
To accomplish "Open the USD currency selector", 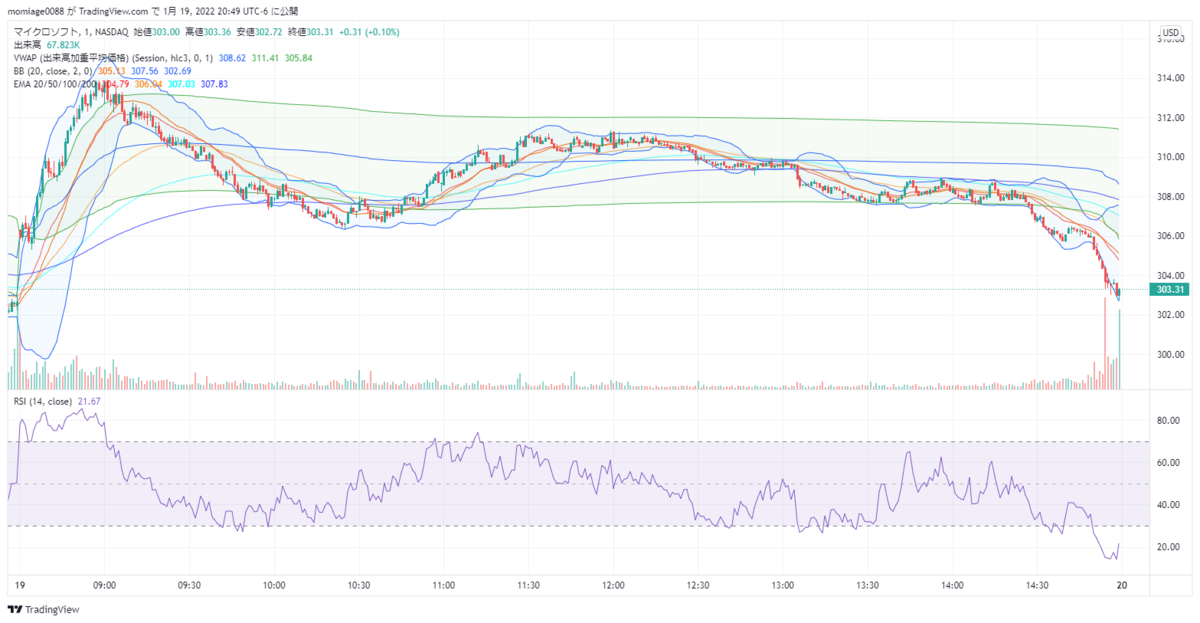I will [x=1171, y=32].
